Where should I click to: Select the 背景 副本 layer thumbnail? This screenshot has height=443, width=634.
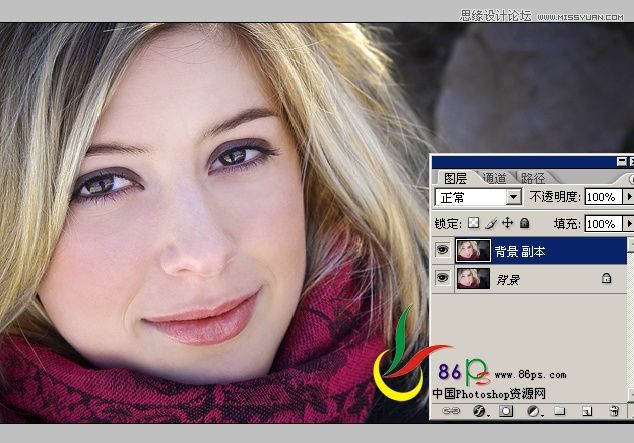pos(473,251)
